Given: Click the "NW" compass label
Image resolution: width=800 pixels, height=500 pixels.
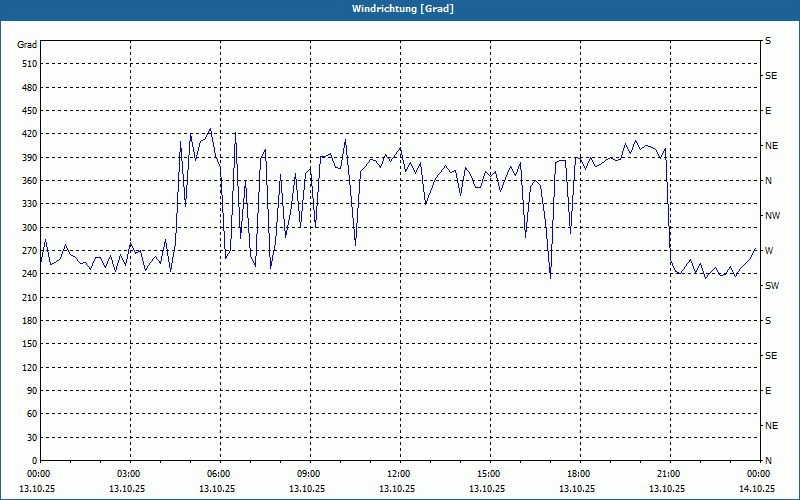Looking at the screenshot, I should point(772,216).
